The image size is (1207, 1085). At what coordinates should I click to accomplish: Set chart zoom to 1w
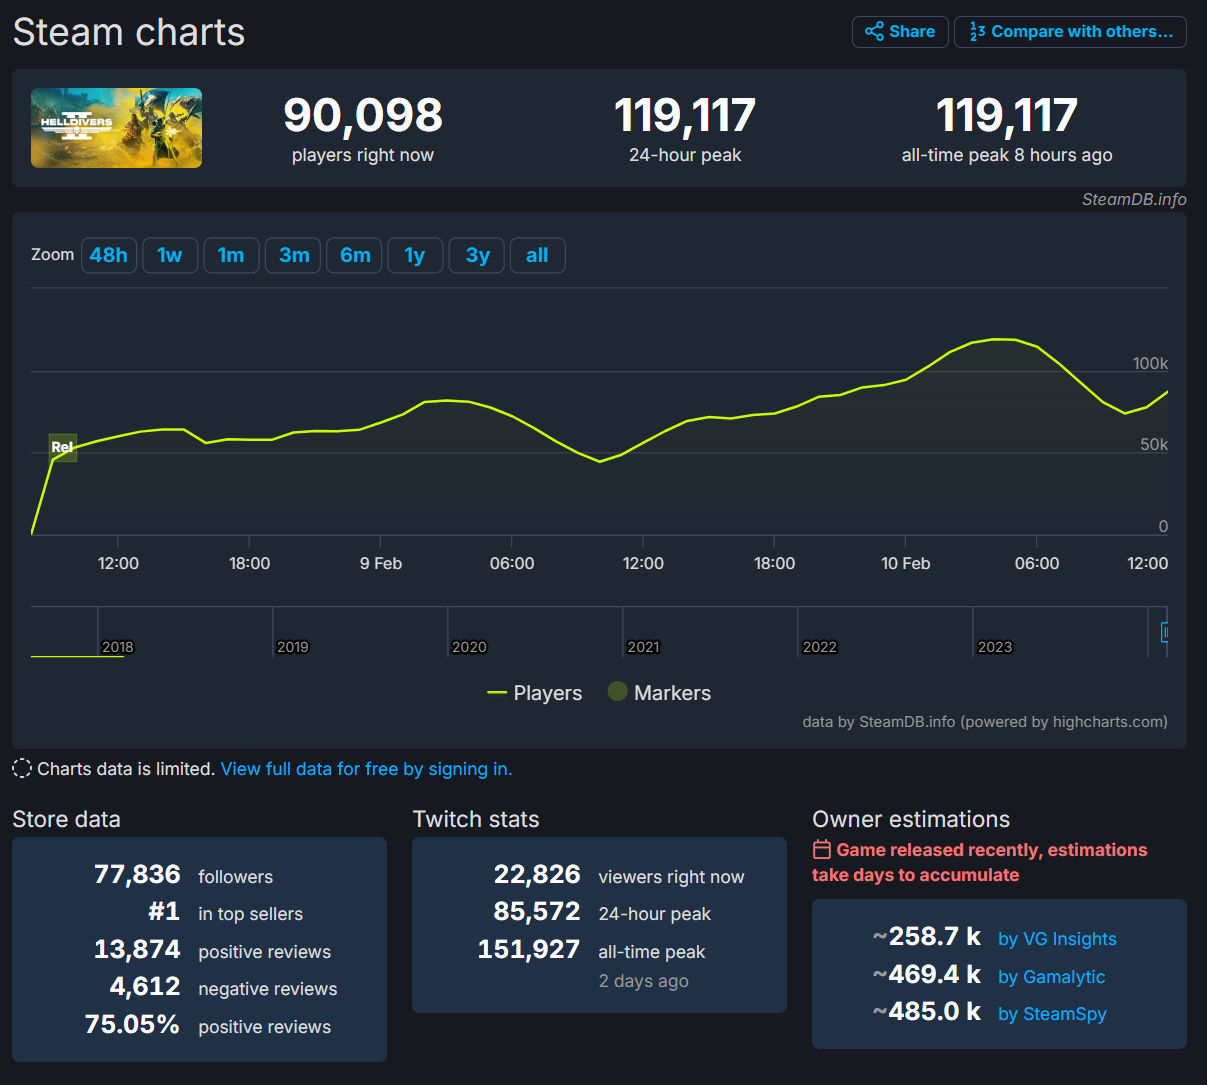click(x=170, y=255)
